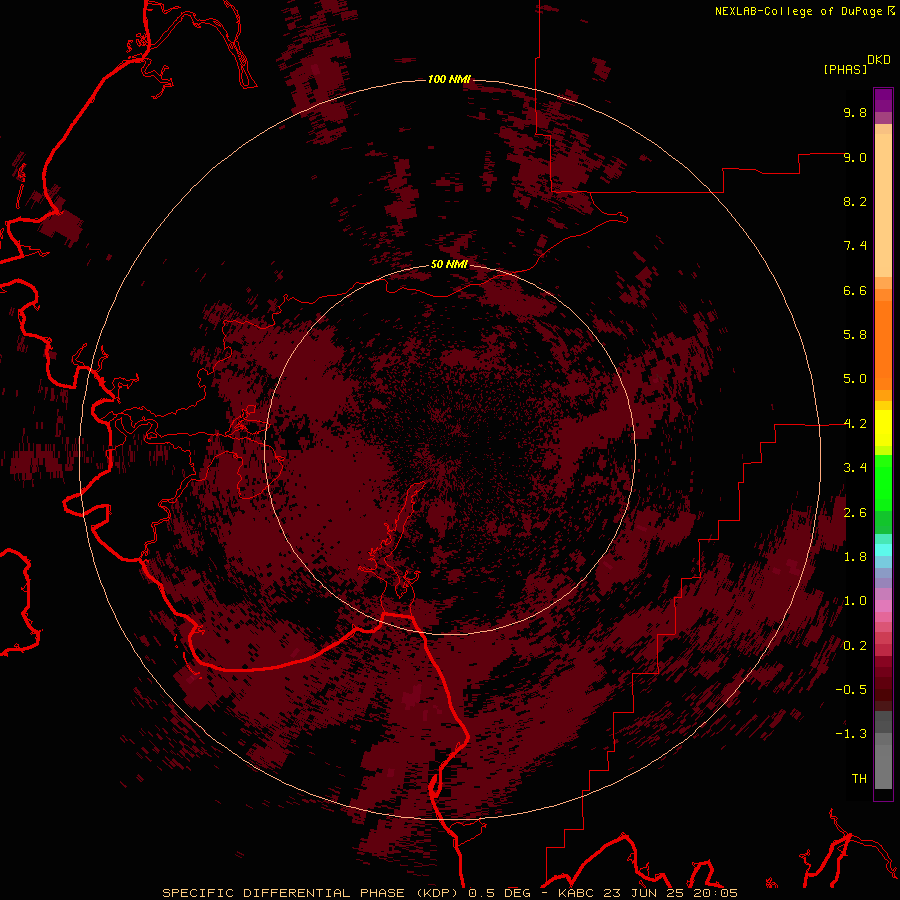This screenshot has height=900, width=900.
Task: Click the -1.3 scale value
Action: pyautogui.click(x=851, y=734)
